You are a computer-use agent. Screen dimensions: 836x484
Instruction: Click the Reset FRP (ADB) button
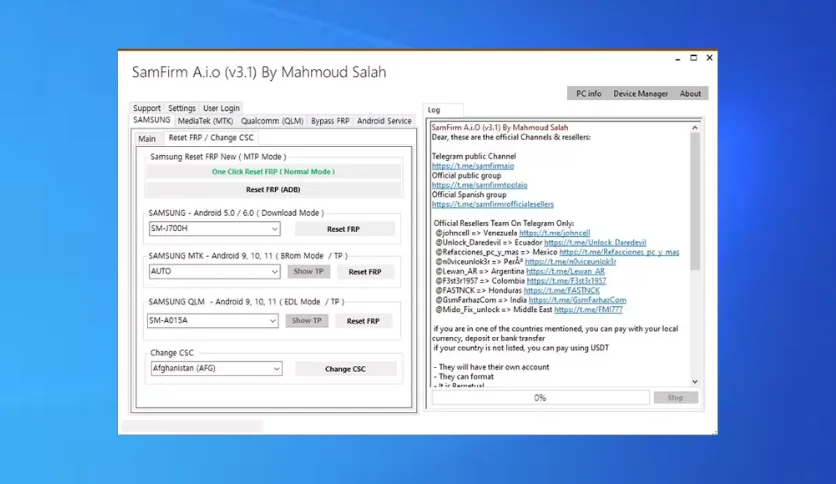274,189
